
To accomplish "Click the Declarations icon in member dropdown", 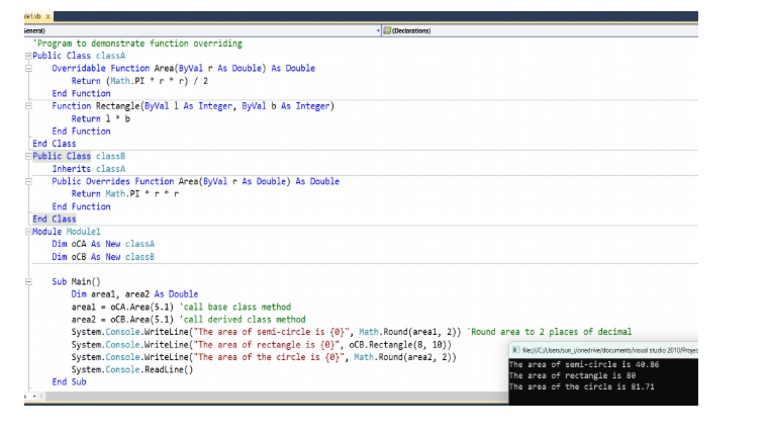I will [x=387, y=31].
